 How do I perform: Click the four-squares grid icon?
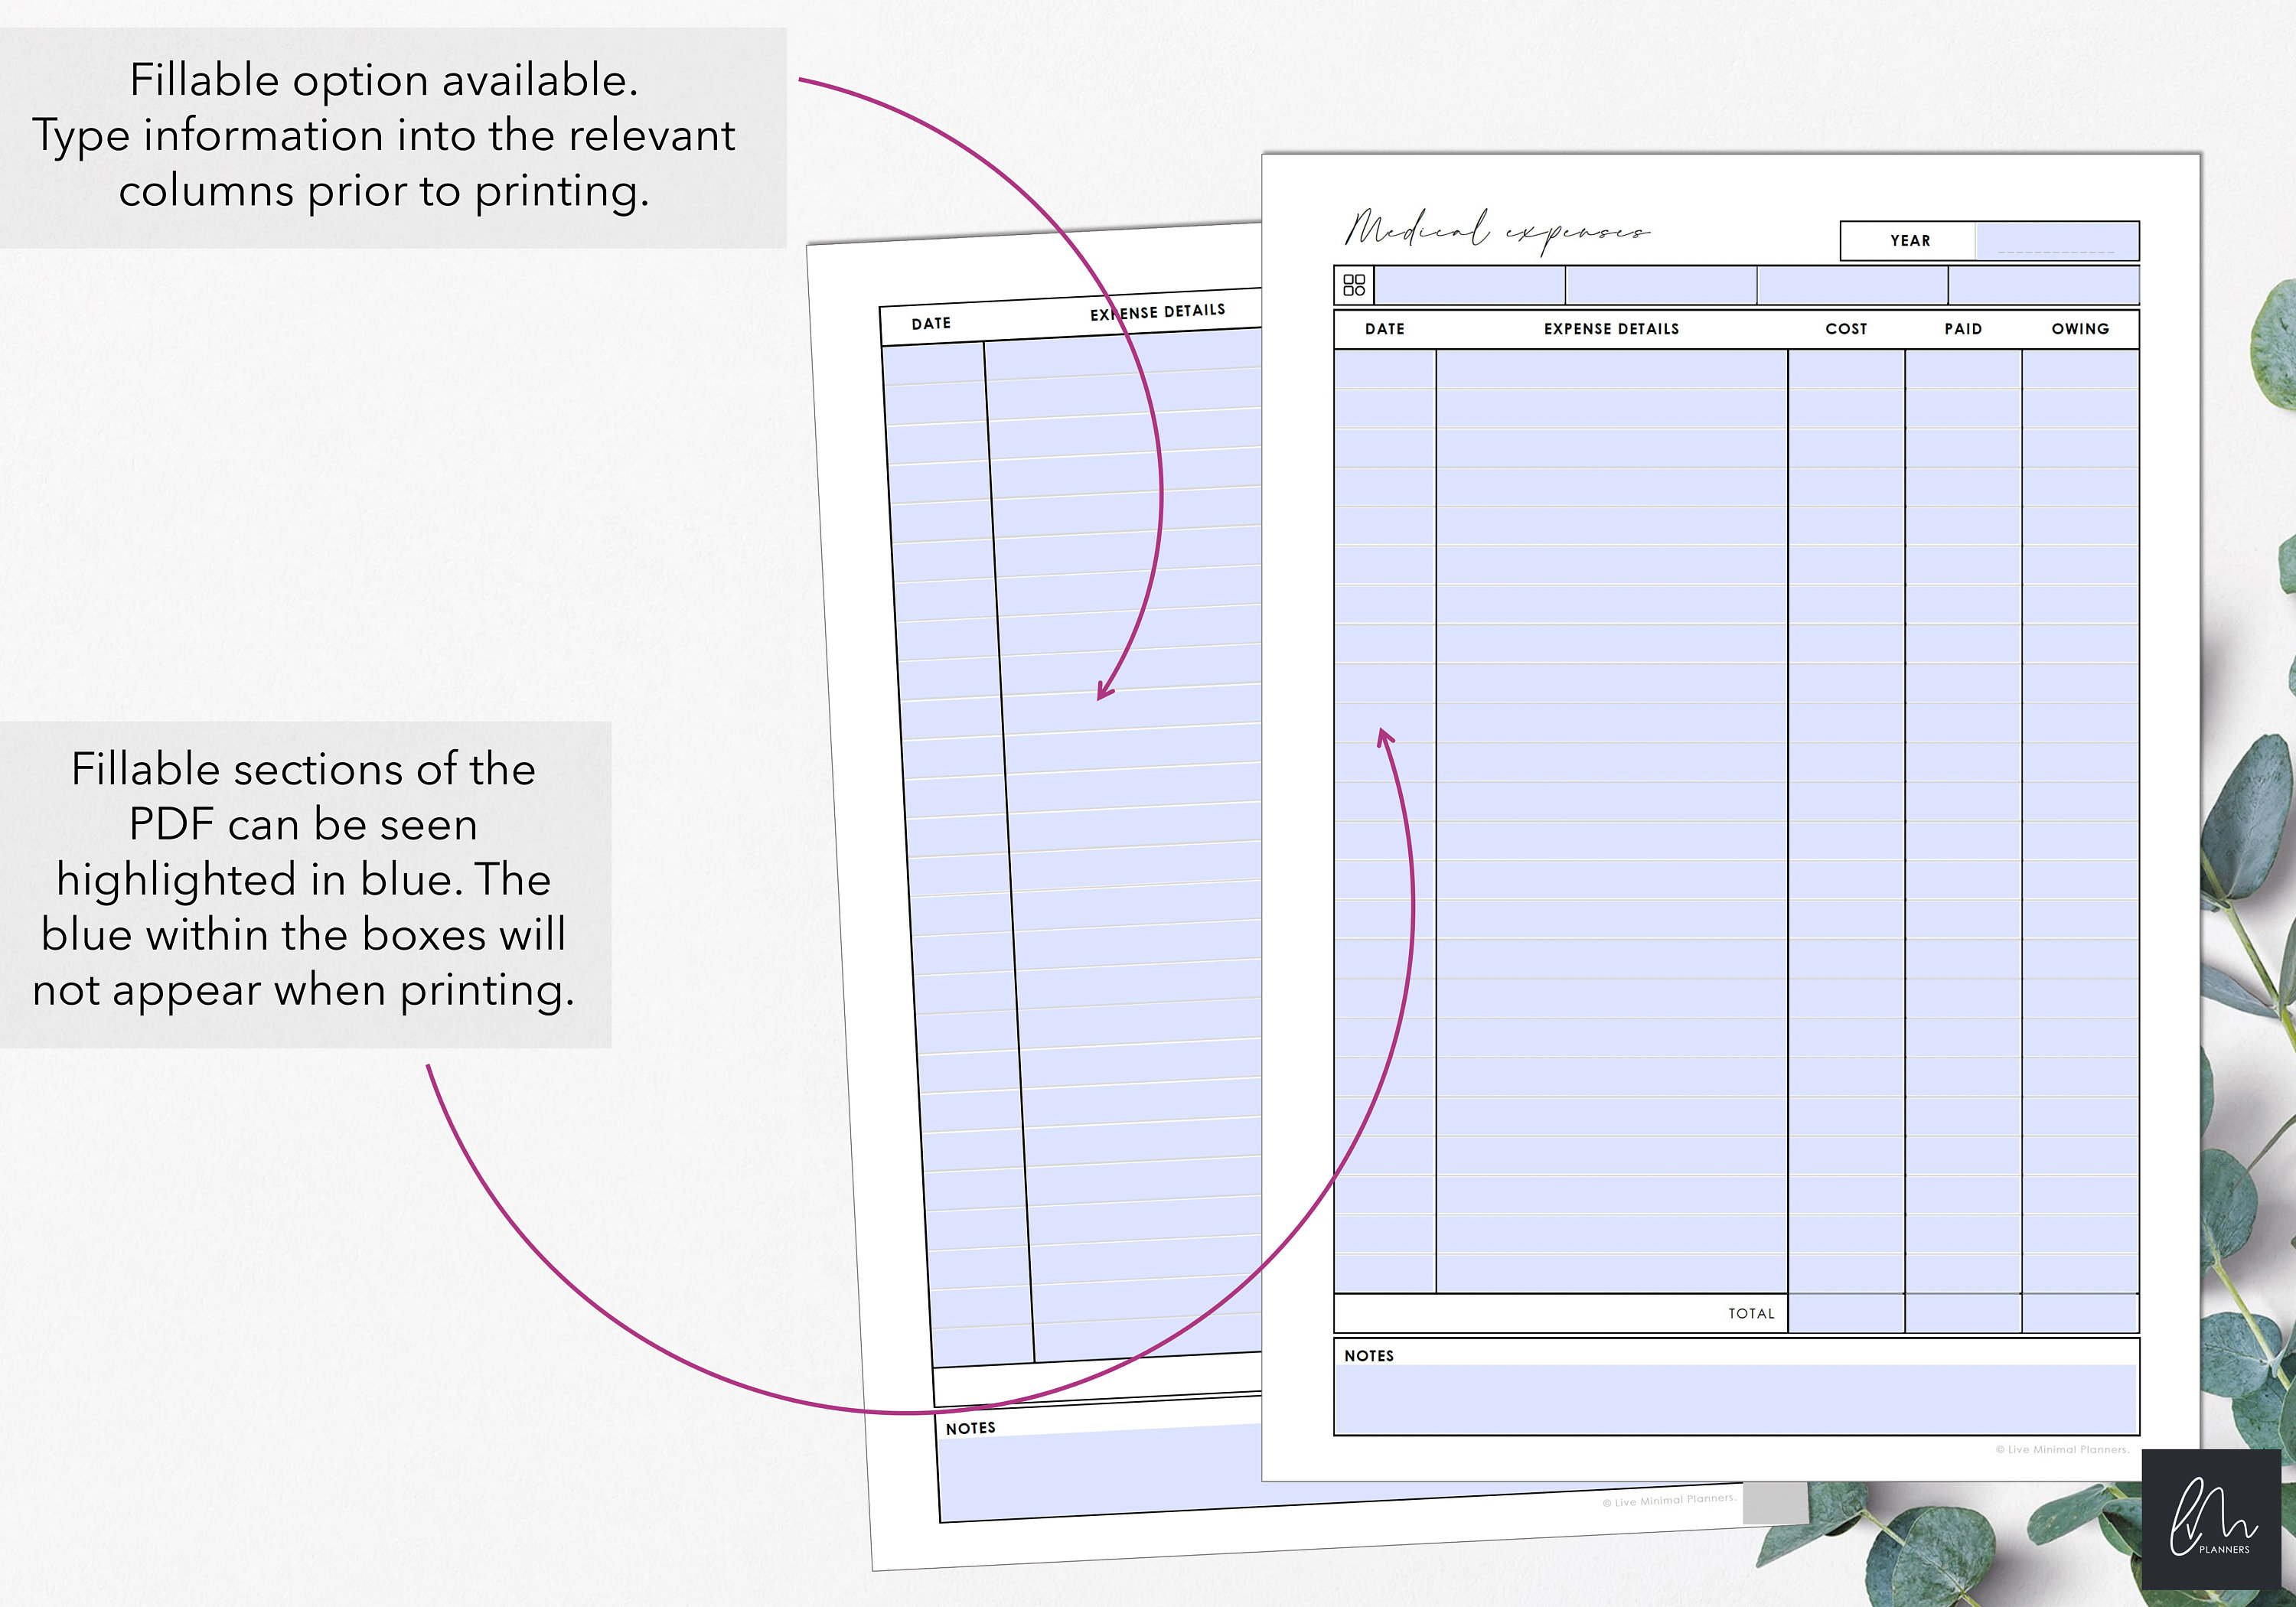coord(1354,286)
